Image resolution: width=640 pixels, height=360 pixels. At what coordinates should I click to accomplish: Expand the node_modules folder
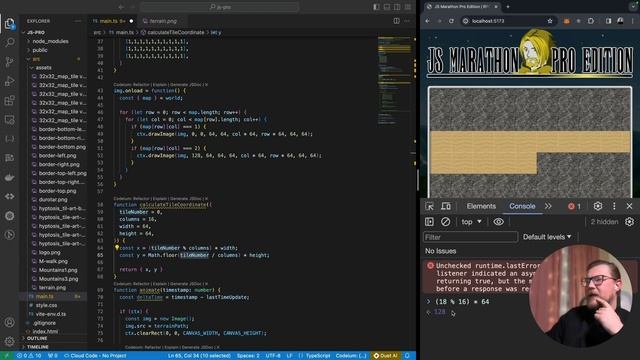click(x=51, y=41)
